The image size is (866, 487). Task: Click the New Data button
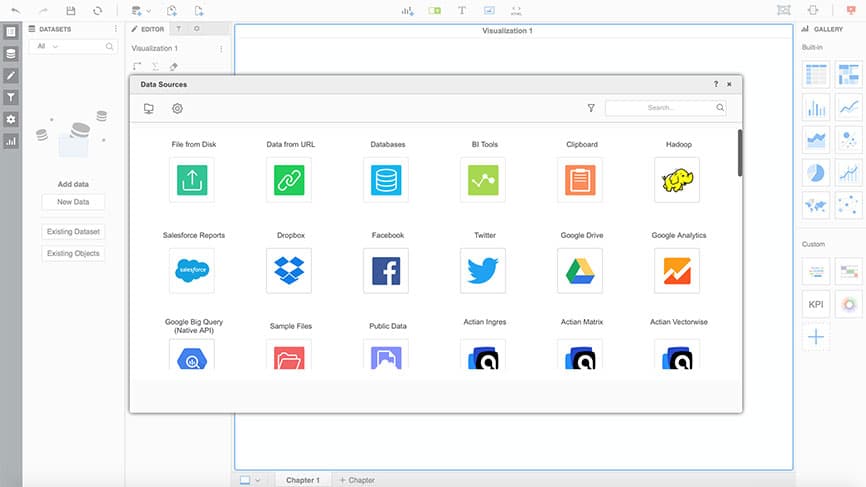tap(73, 202)
